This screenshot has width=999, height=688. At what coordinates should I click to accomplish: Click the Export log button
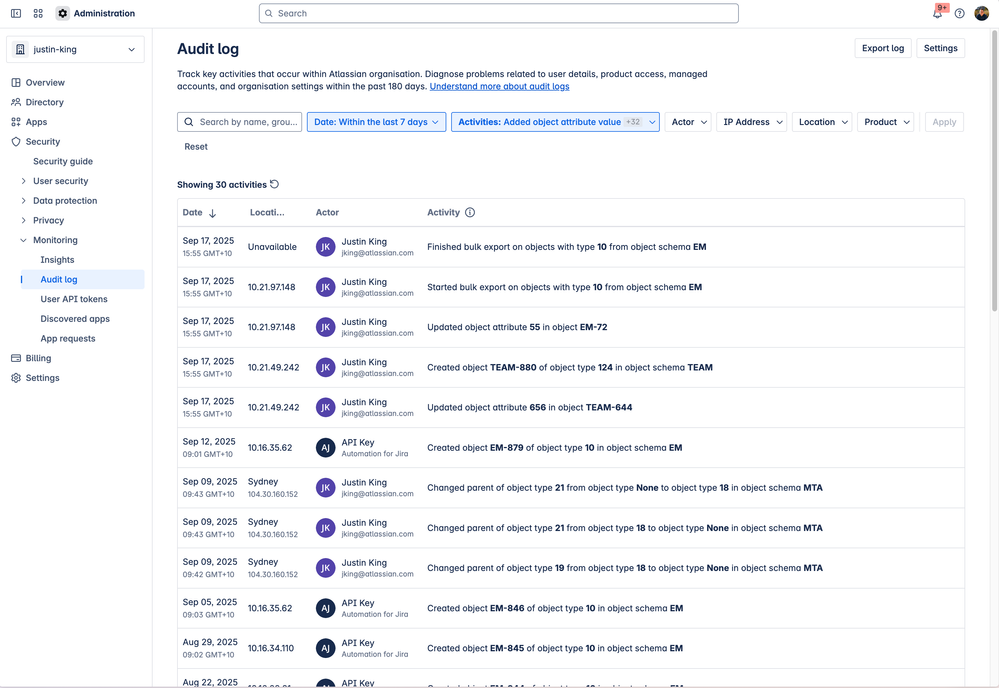(x=882, y=48)
